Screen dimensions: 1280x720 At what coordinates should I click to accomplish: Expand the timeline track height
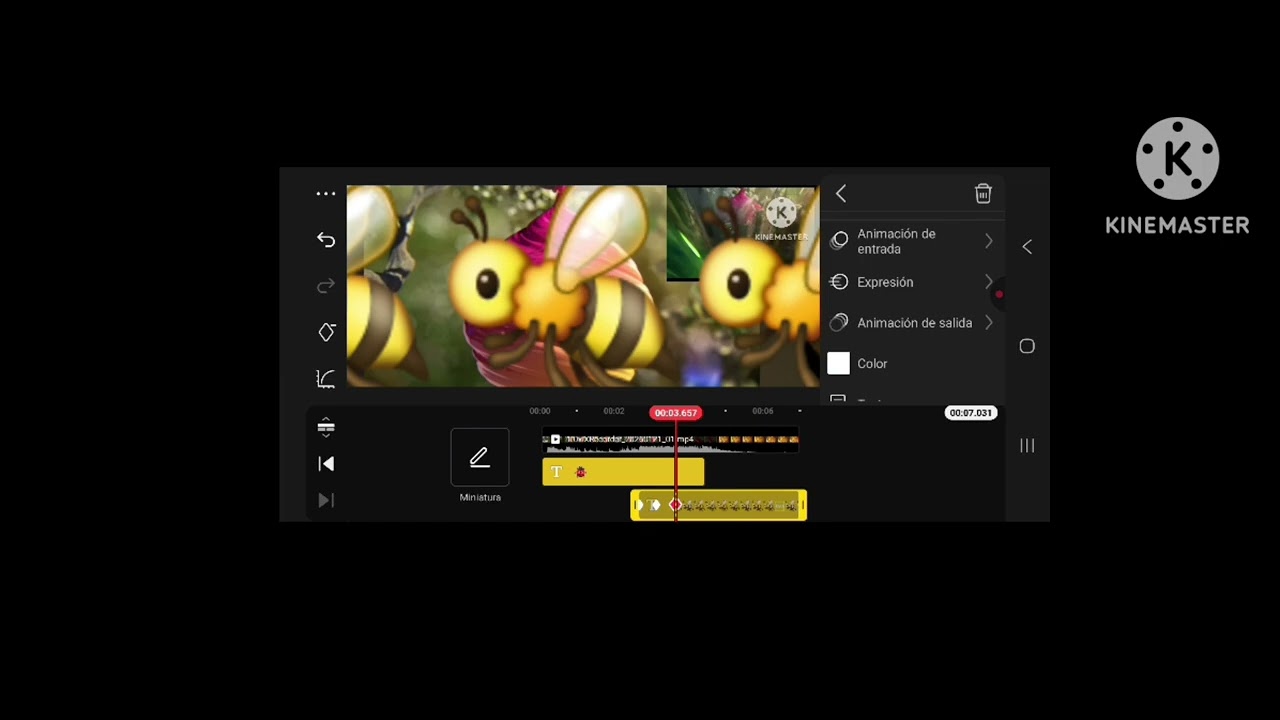click(326, 427)
